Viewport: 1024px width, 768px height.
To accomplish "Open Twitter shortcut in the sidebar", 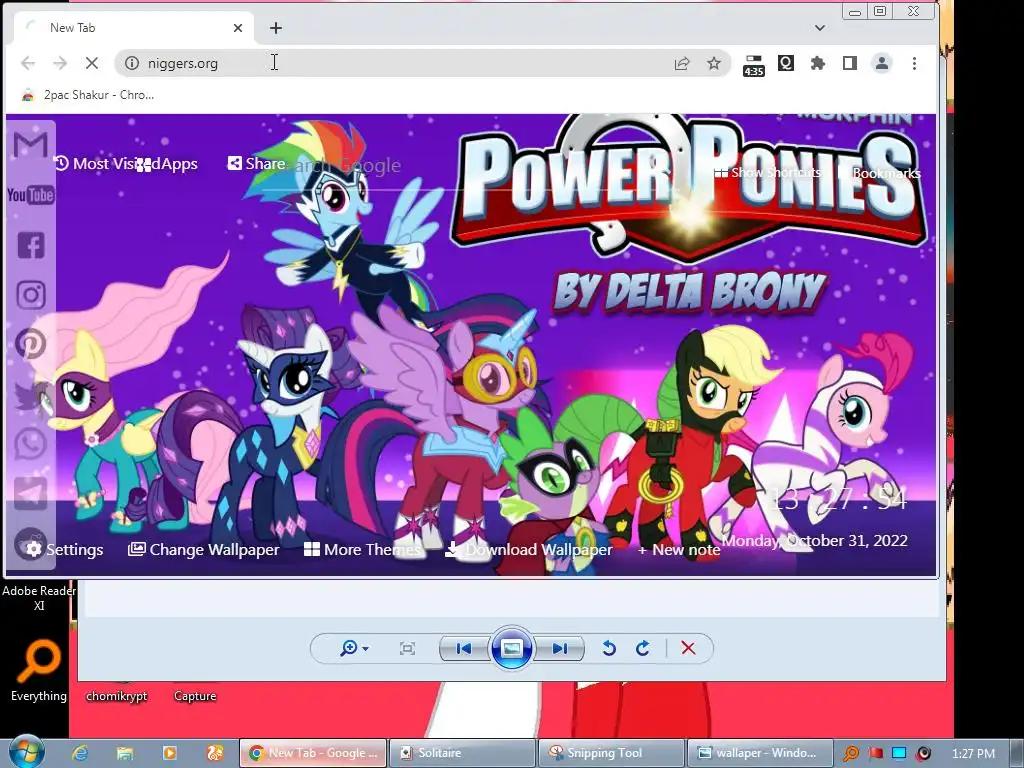I will [31, 394].
